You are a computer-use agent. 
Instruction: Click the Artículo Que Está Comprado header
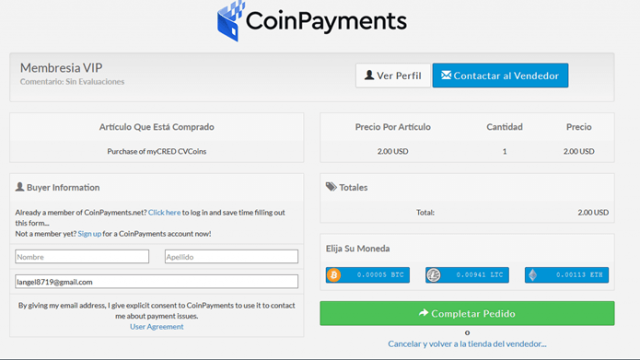click(x=157, y=127)
